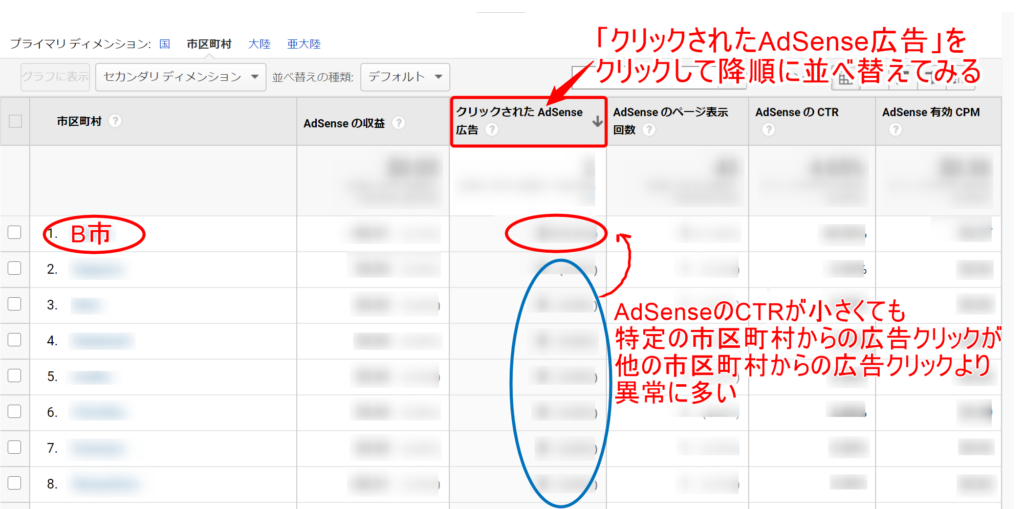The height and width of the screenshot is (509, 1024).
Task: Check the checkbox for row 7
Action: point(14,448)
